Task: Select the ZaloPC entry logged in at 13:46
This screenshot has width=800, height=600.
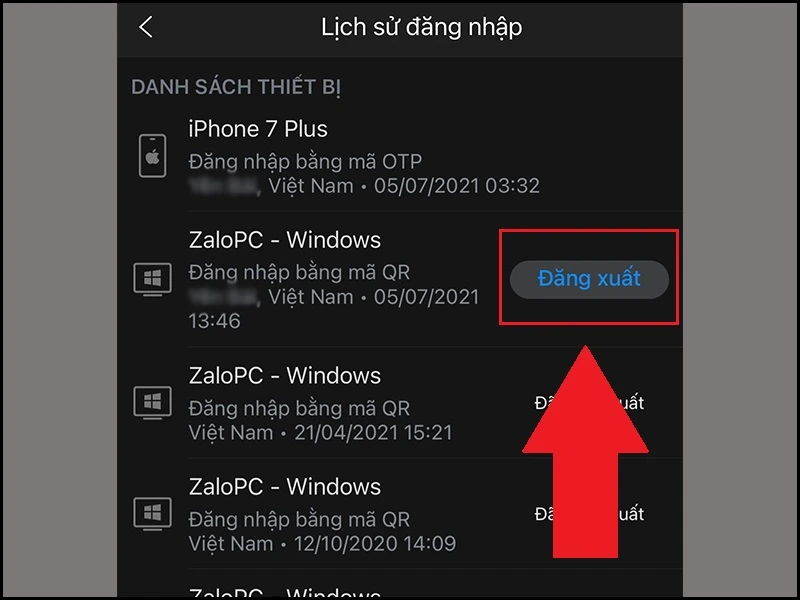Action: 400,279
